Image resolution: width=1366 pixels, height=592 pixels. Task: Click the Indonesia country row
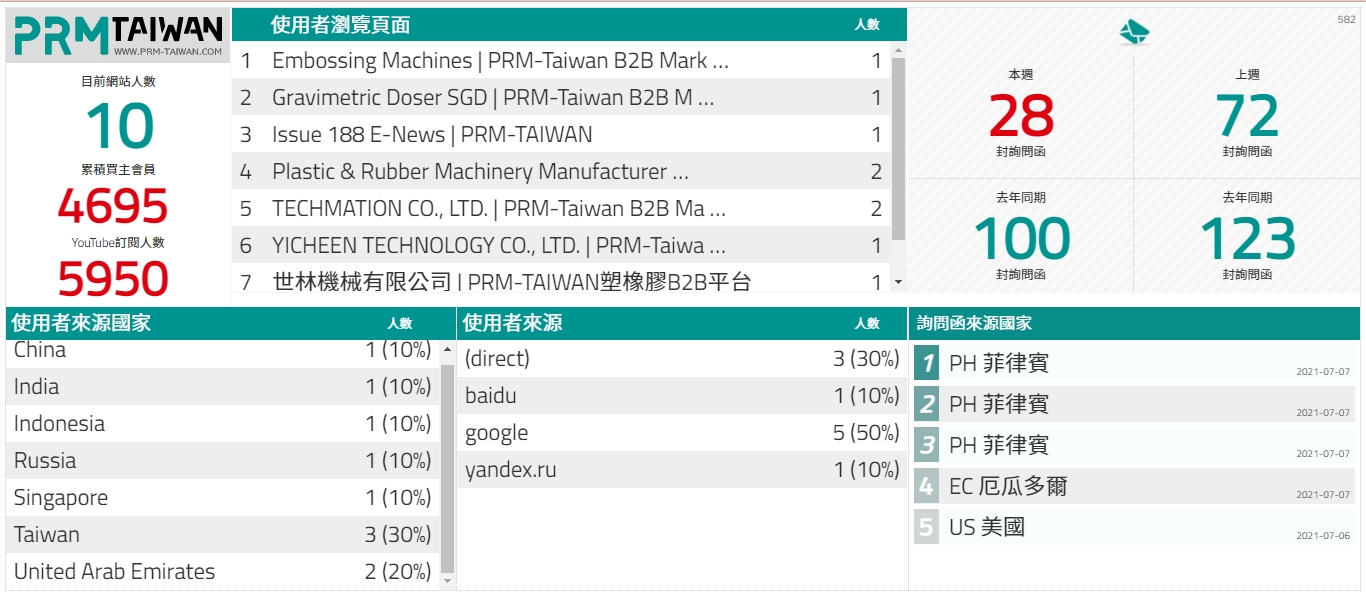pos(223,423)
